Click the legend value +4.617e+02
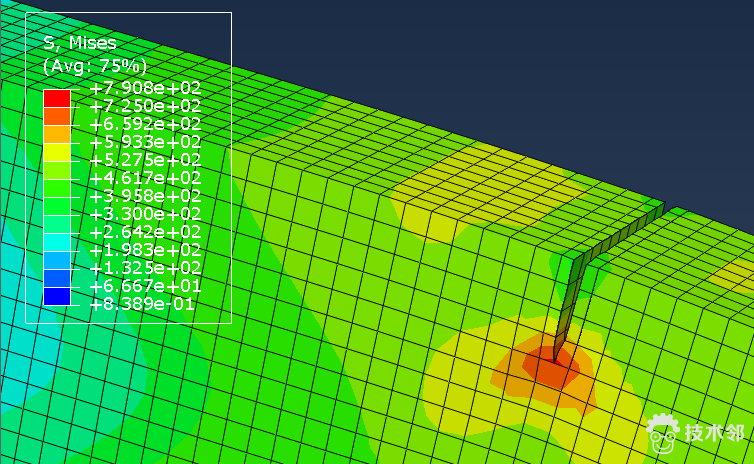This screenshot has width=754, height=464. pyautogui.click(x=145, y=178)
